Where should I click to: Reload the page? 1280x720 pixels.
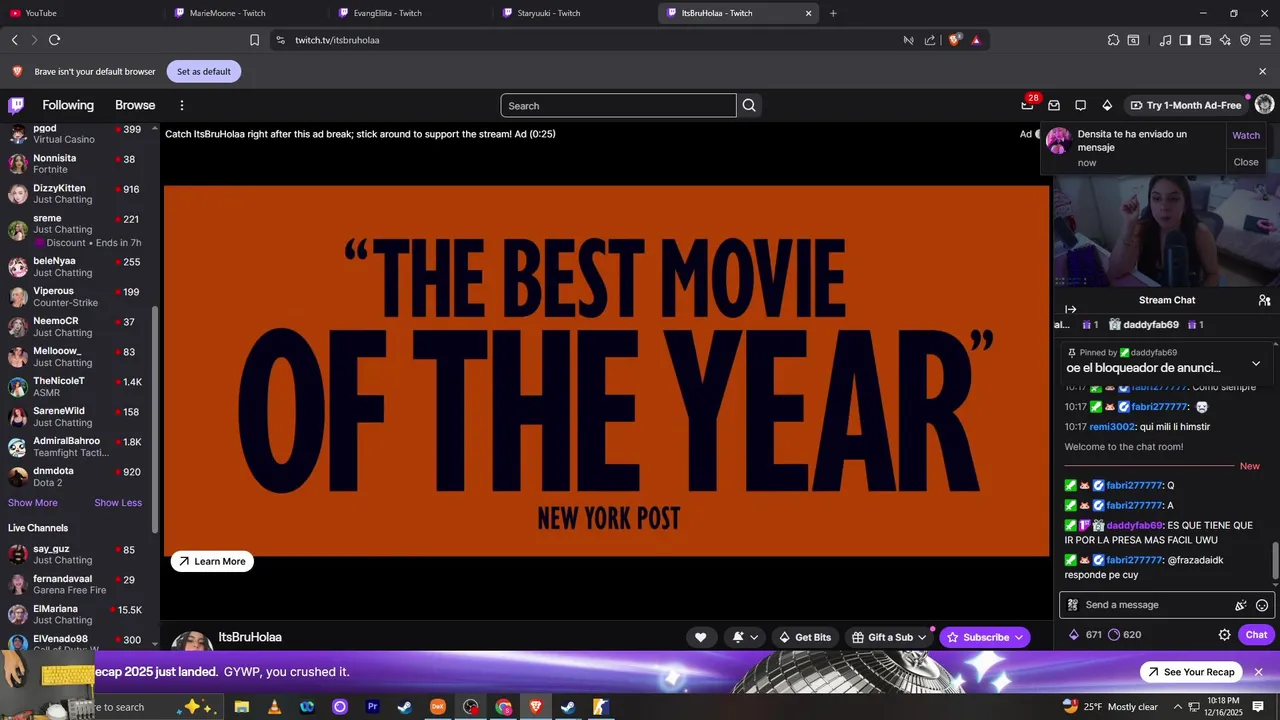[54, 40]
